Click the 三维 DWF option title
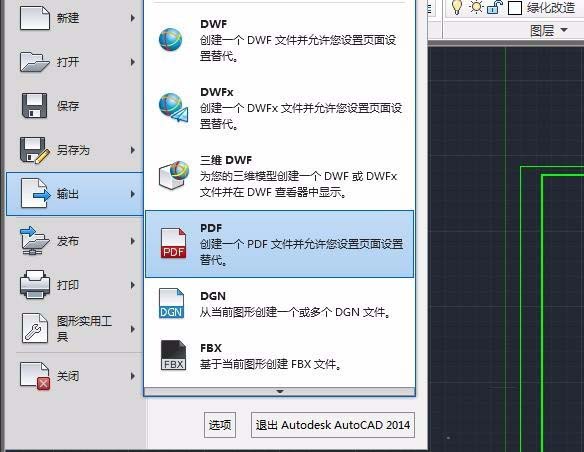This screenshot has width=584, height=452. coord(226,160)
